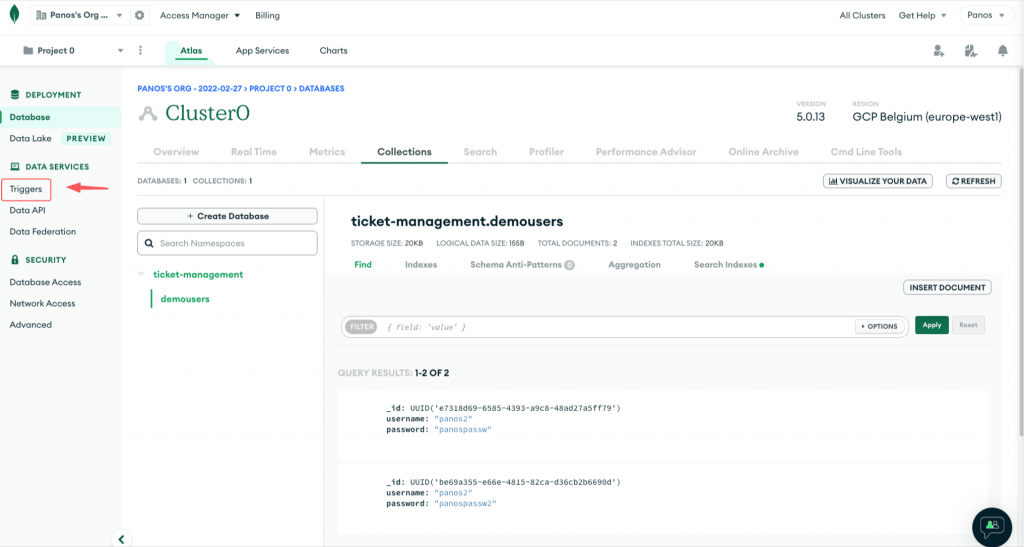Select the Indexes sub-tab

pyautogui.click(x=421, y=264)
